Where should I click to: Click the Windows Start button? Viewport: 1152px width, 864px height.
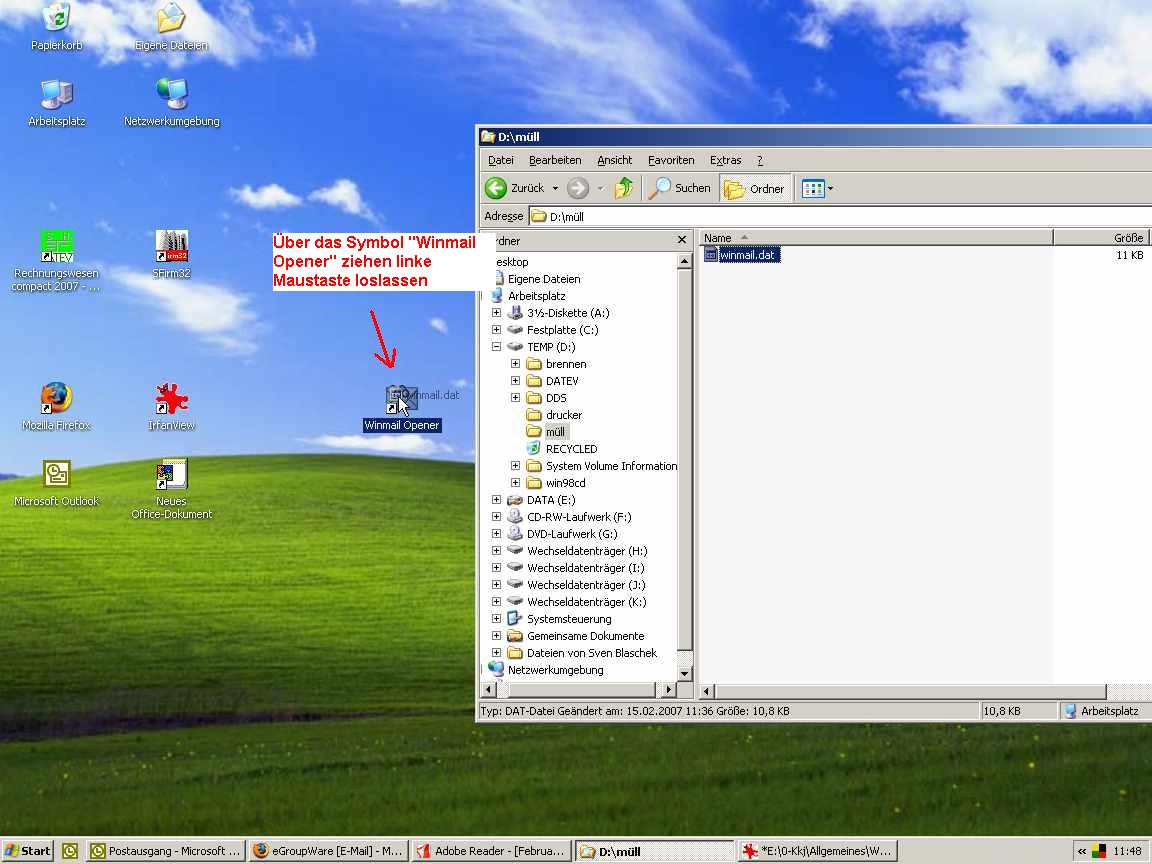pos(28,851)
